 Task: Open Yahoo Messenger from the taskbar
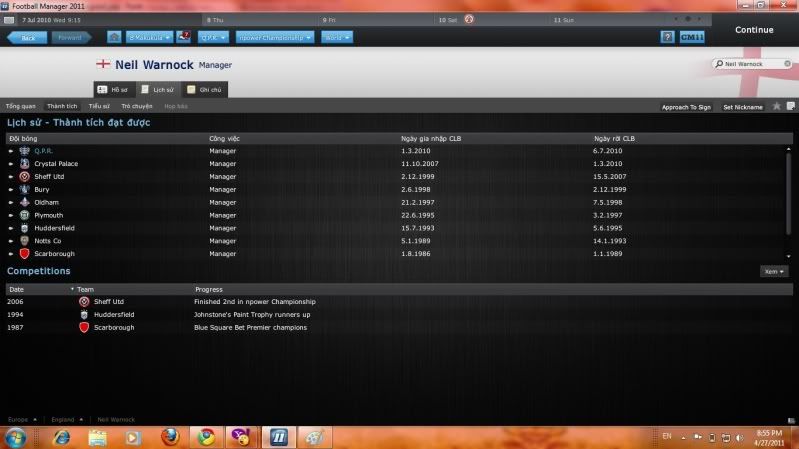241,437
